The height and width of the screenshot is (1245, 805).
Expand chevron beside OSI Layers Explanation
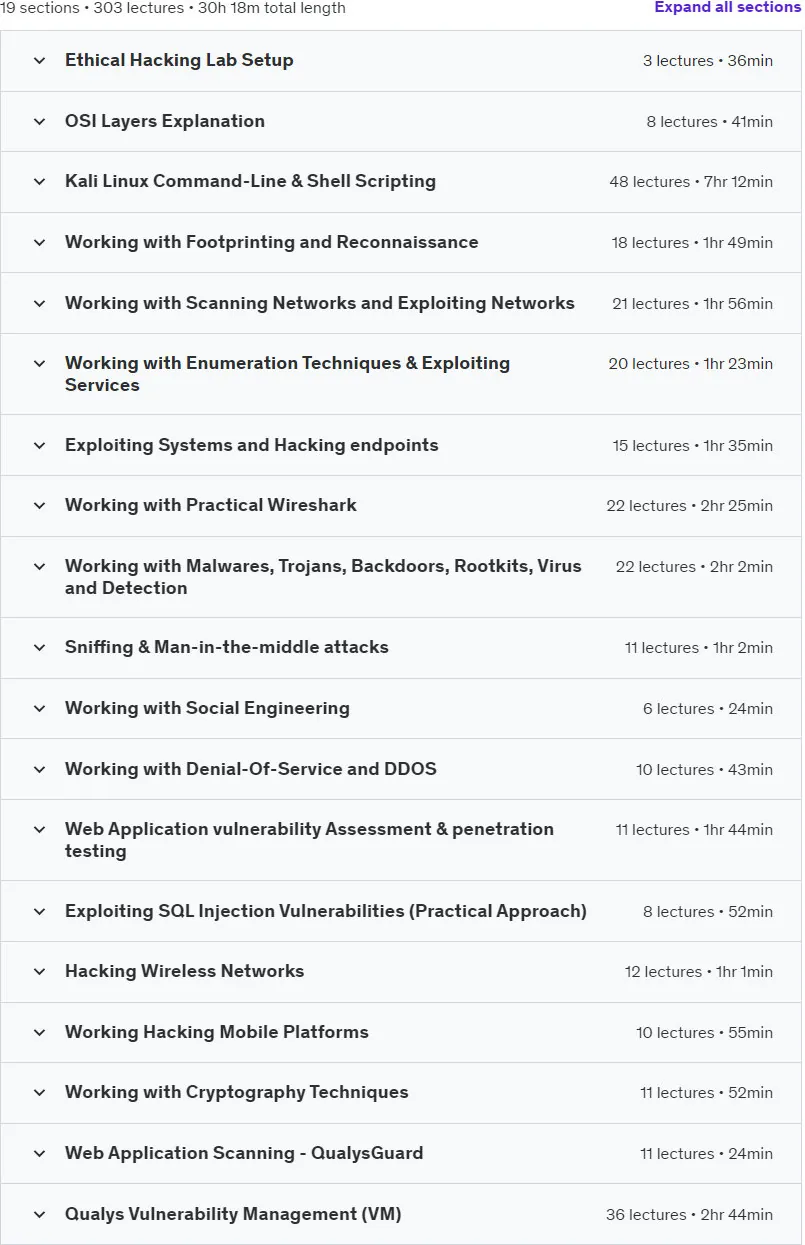coord(40,122)
